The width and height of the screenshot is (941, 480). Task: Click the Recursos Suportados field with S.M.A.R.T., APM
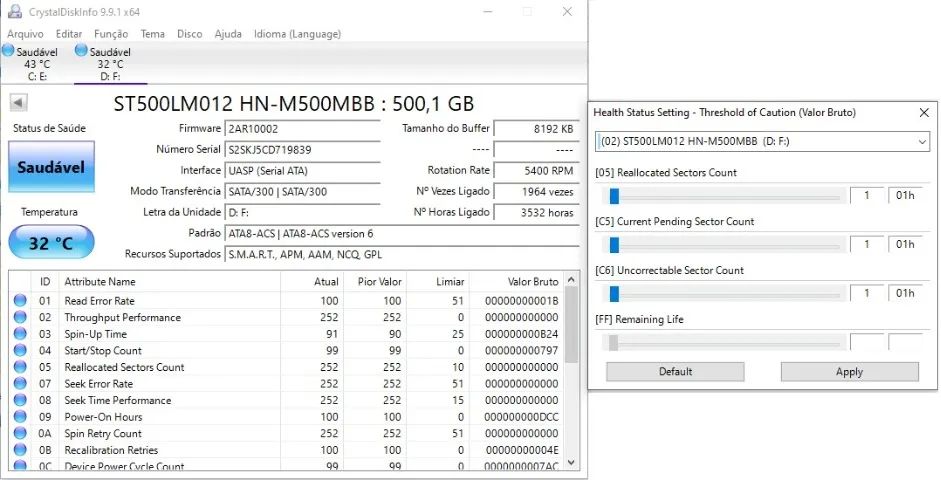401,254
